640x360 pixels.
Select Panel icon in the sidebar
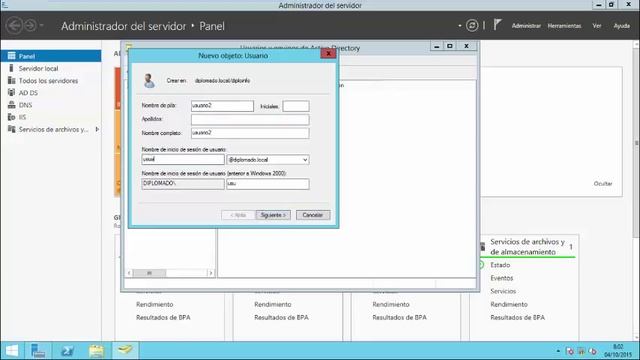(x=11, y=56)
